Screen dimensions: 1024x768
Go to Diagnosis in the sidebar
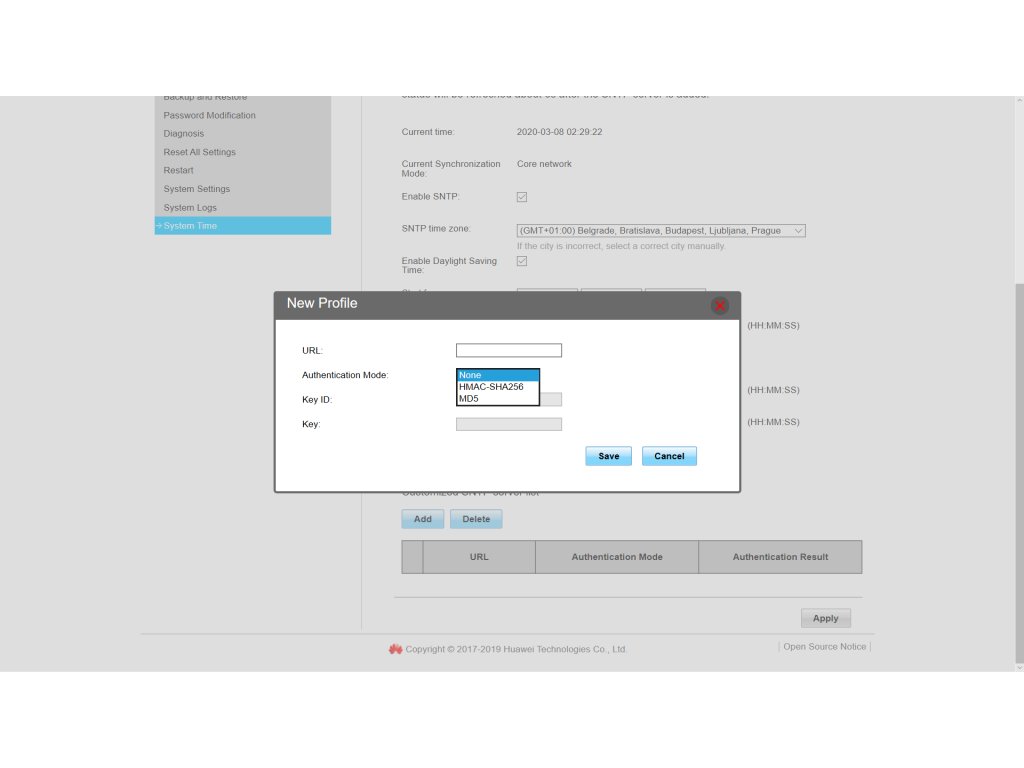184,133
